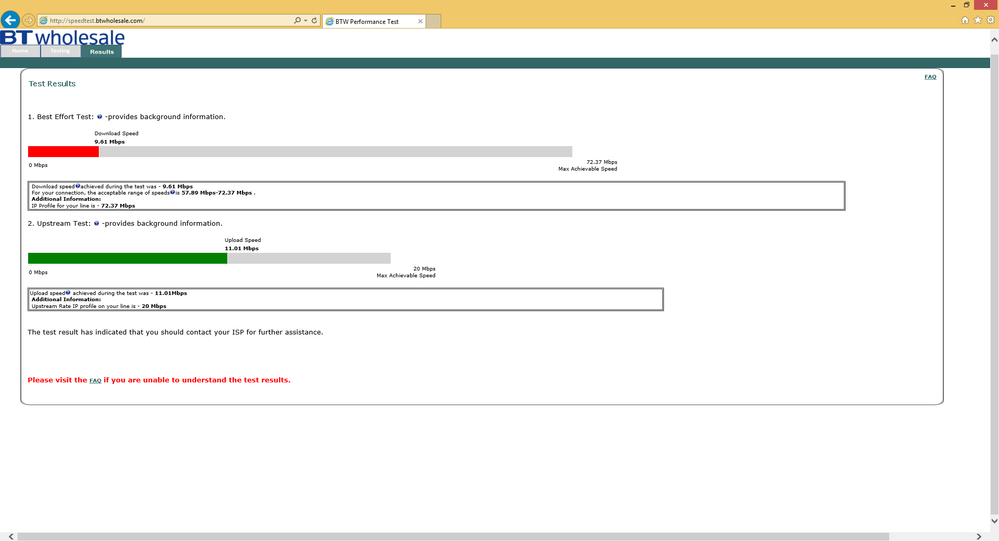999x541 pixels.
Task: Open the FAQ link at top right
Action: click(930, 77)
